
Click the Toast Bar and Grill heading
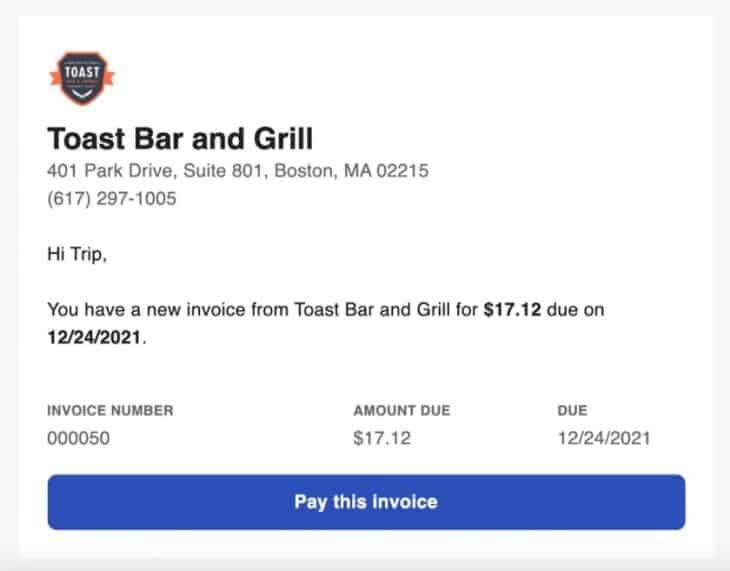180,138
